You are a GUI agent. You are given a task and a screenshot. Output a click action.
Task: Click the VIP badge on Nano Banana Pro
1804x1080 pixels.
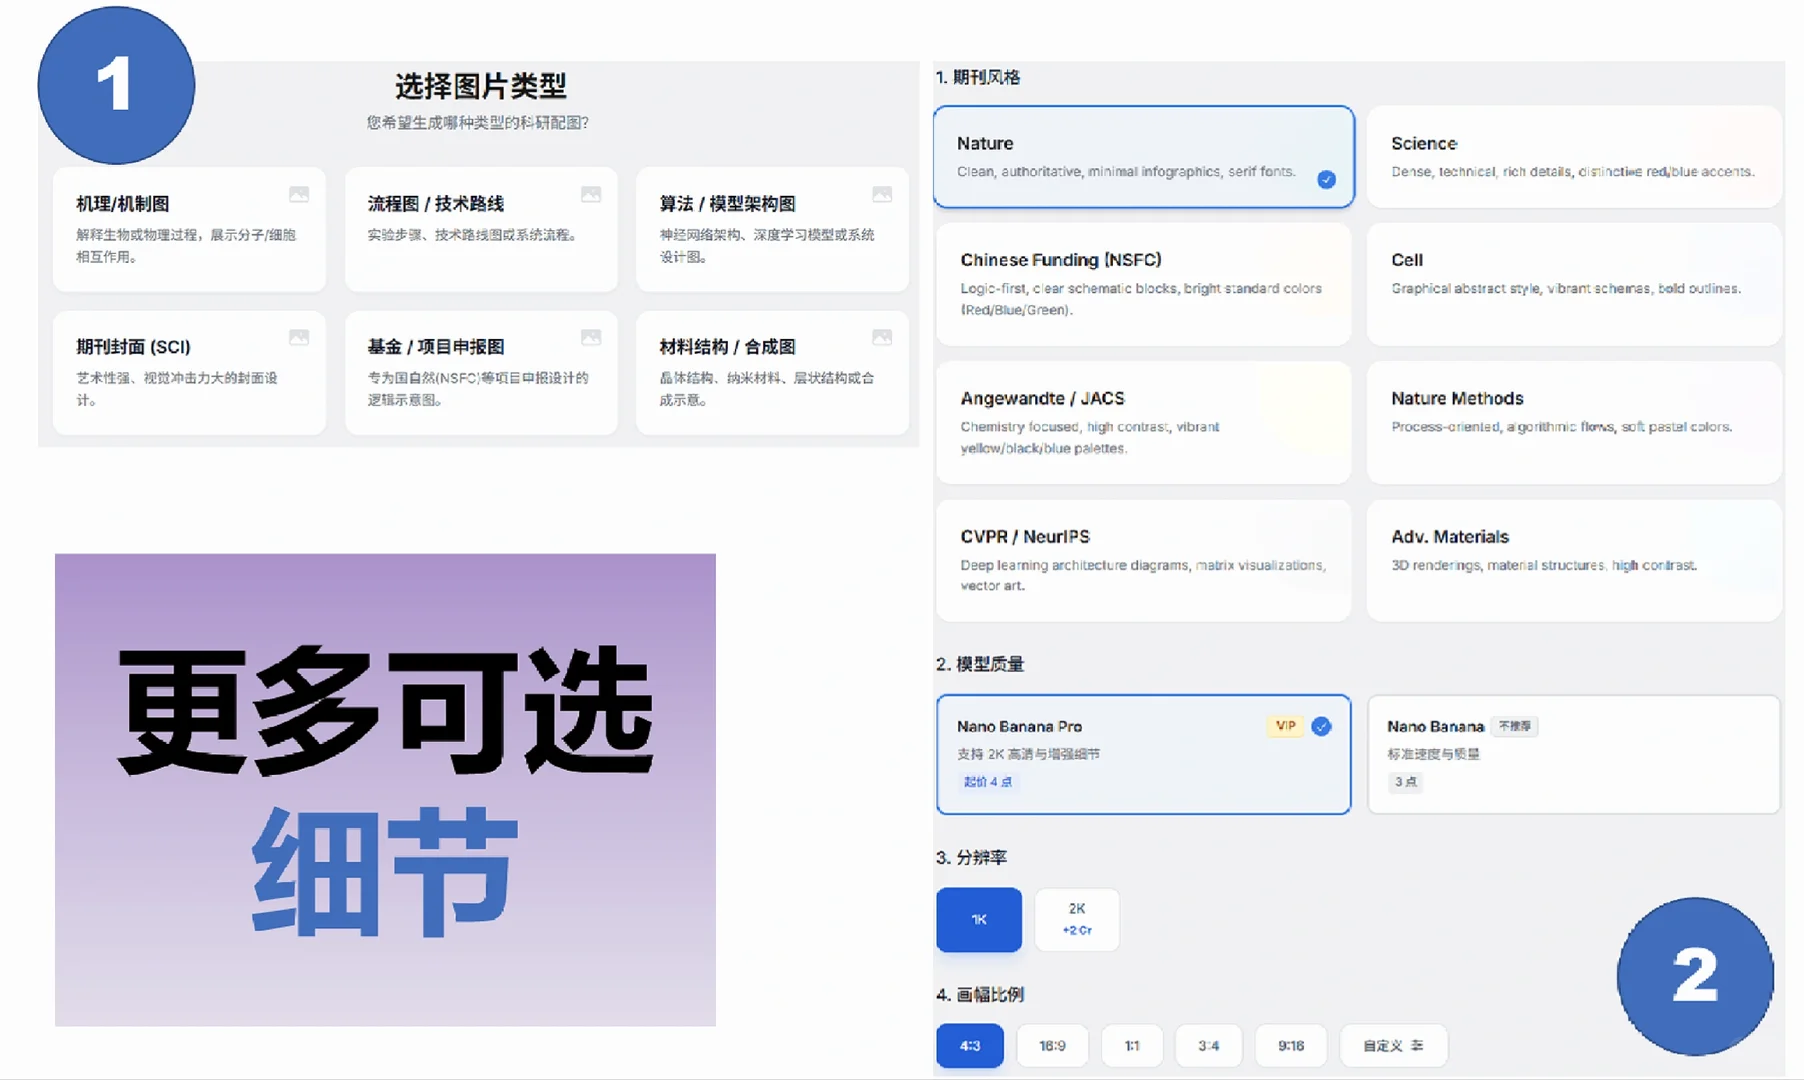coord(1285,726)
